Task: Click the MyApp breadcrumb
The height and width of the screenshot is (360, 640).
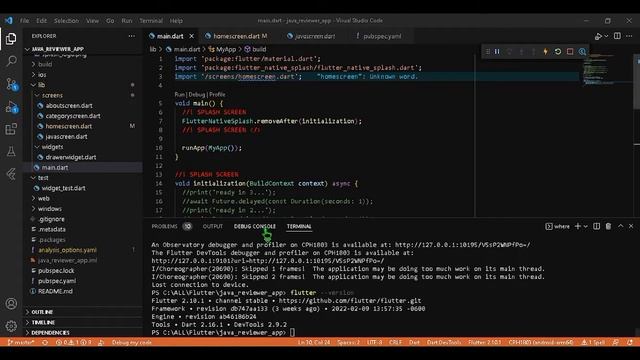Action: (226, 49)
